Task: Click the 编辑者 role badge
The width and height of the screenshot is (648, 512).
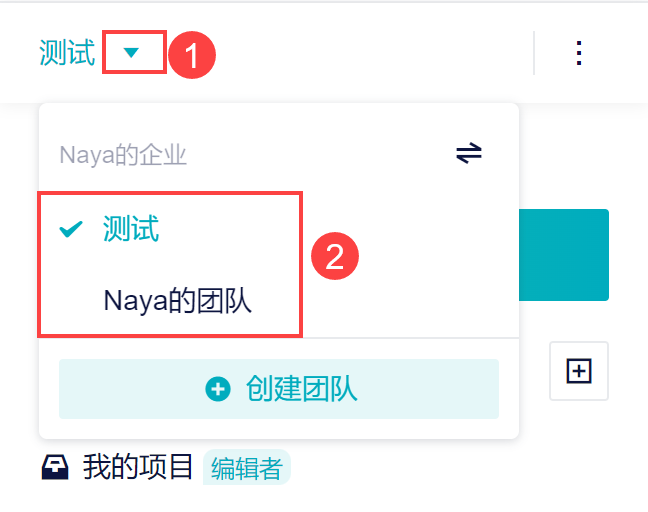Action: [x=246, y=468]
